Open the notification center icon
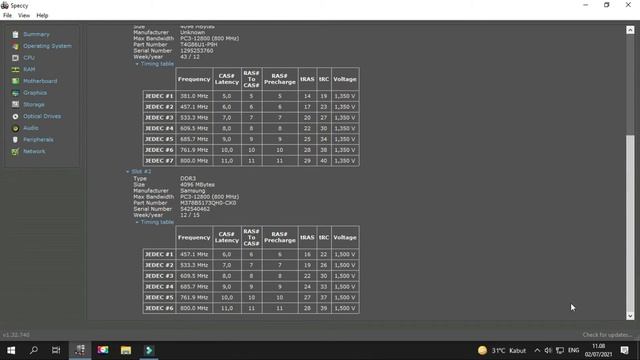 pyautogui.click(x=624, y=350)
